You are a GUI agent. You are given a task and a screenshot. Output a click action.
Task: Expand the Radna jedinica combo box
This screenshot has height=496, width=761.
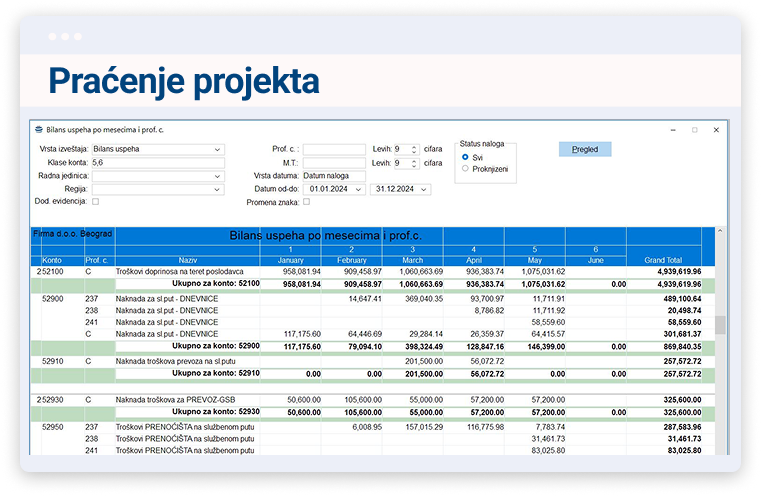pos(217,176)
